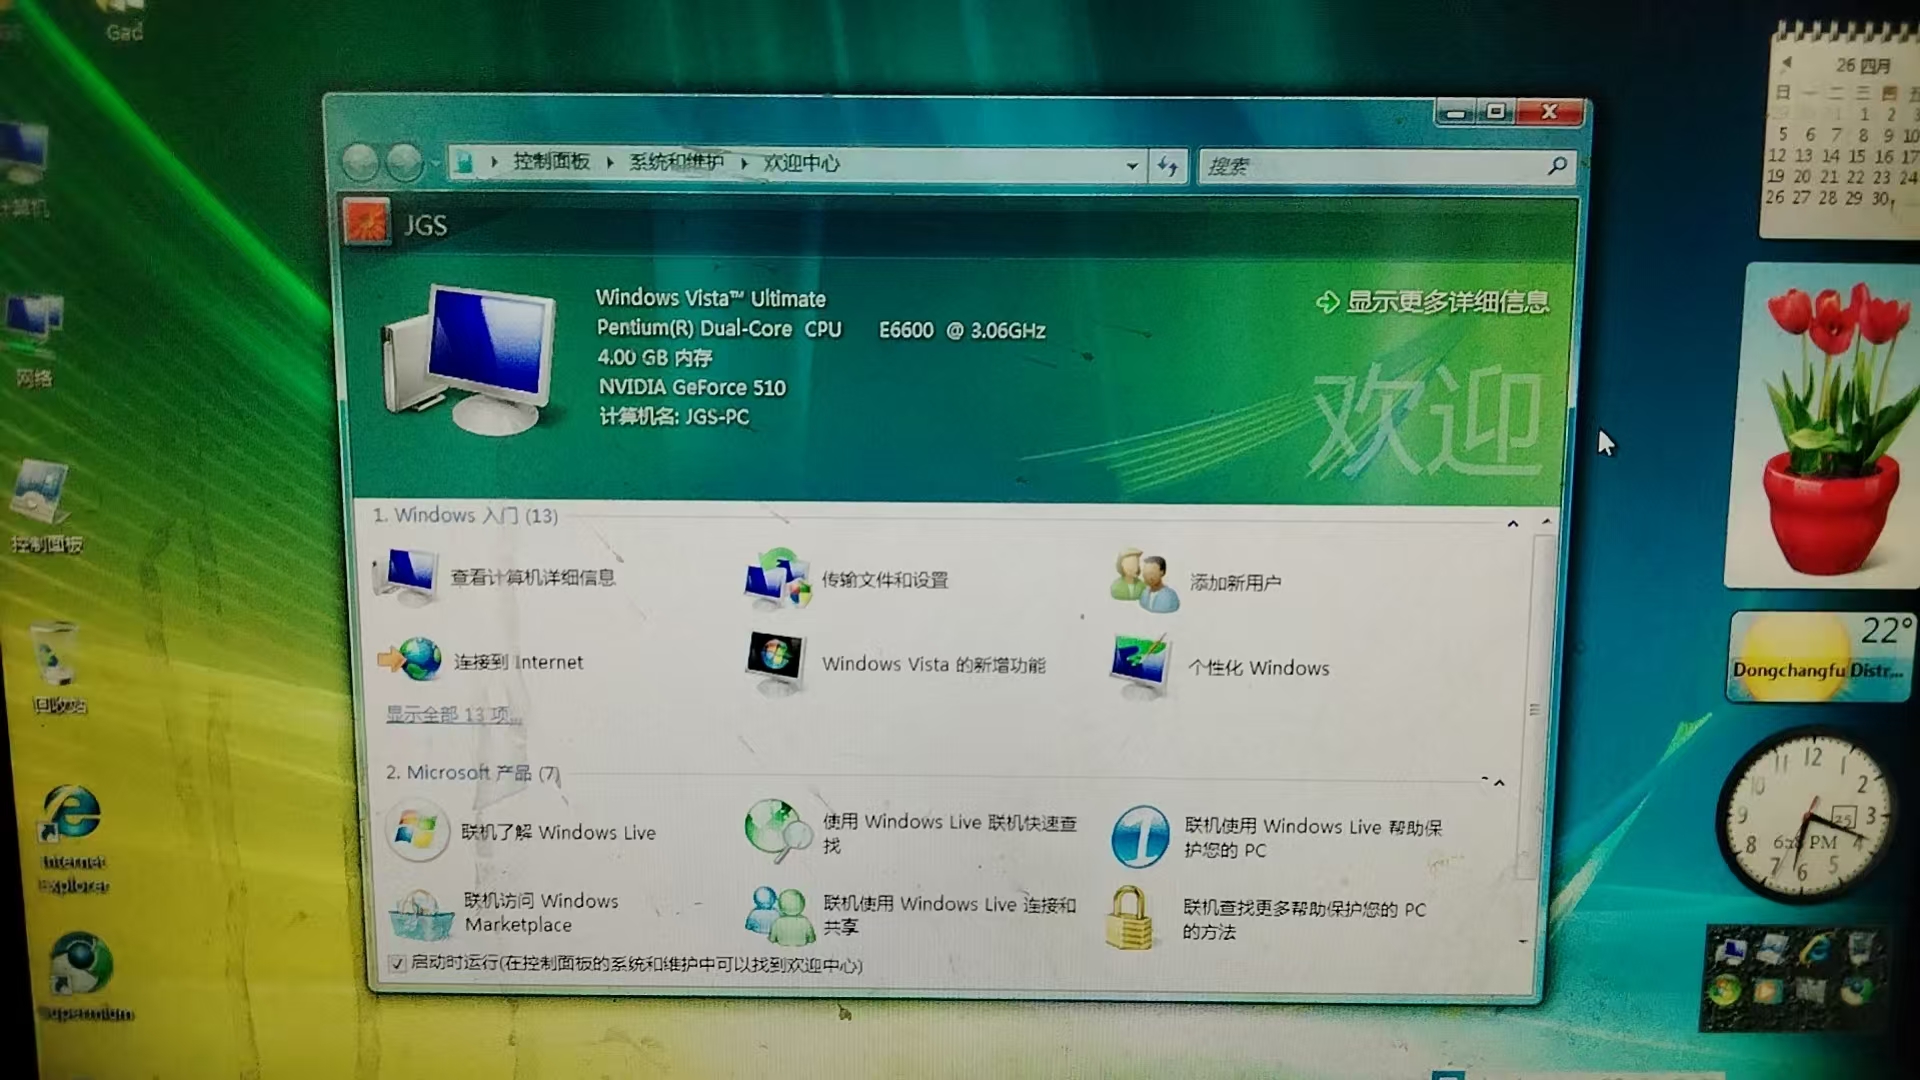Click 传输文件和设置 text
This screenshot has height=1080, width=1920.
885,579
